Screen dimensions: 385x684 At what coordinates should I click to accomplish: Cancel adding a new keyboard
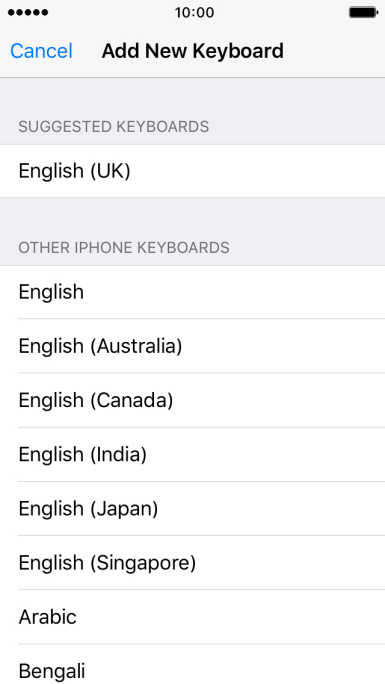click(41, 51)
